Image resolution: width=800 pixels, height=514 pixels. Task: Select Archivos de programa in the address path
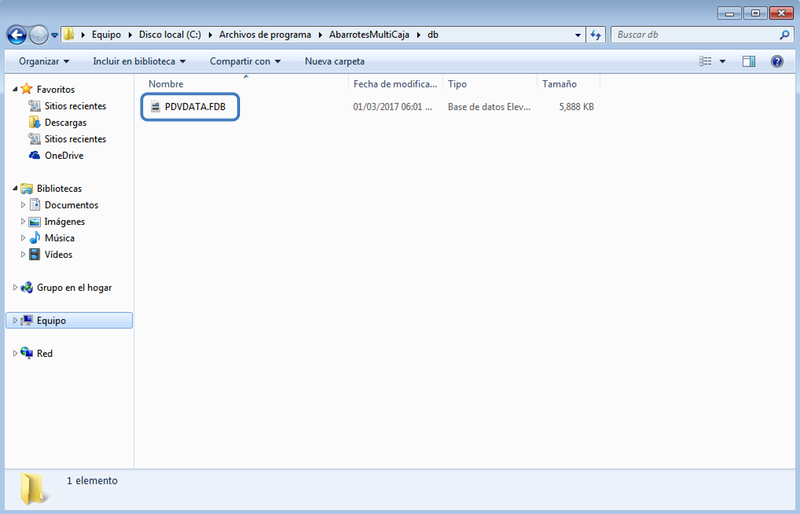[x=265, y=35]
